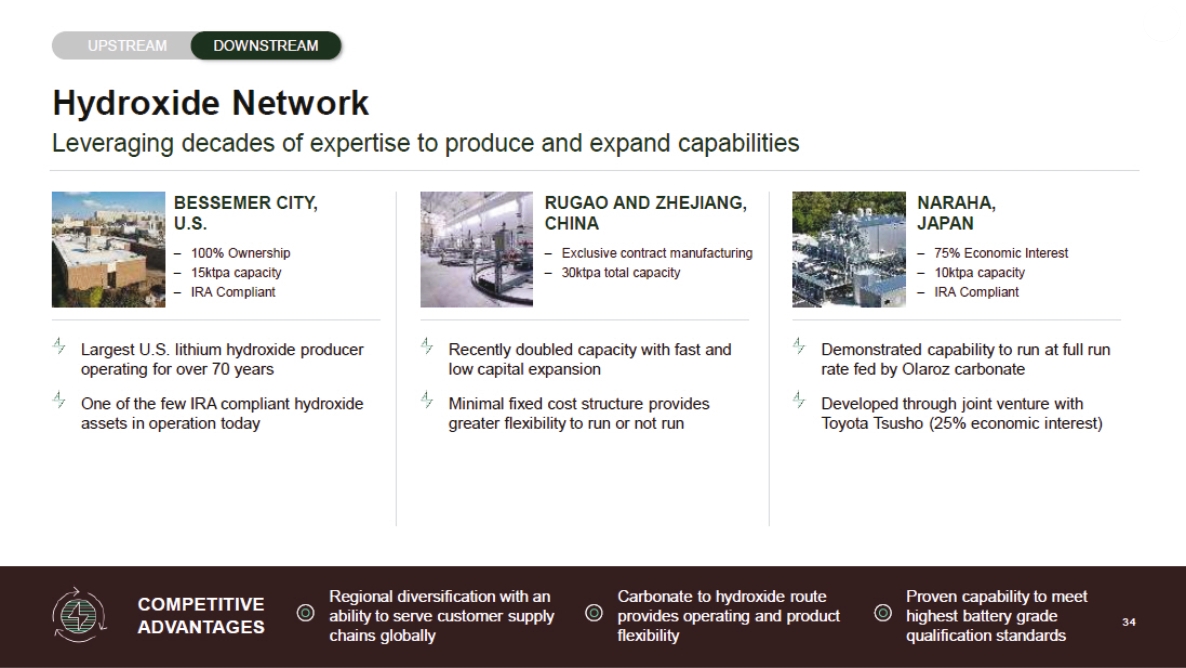Click Exclusive contract manufacturing text
Image resolution: width=1186 pixels, height=668 pixels.
coord(657,253)
